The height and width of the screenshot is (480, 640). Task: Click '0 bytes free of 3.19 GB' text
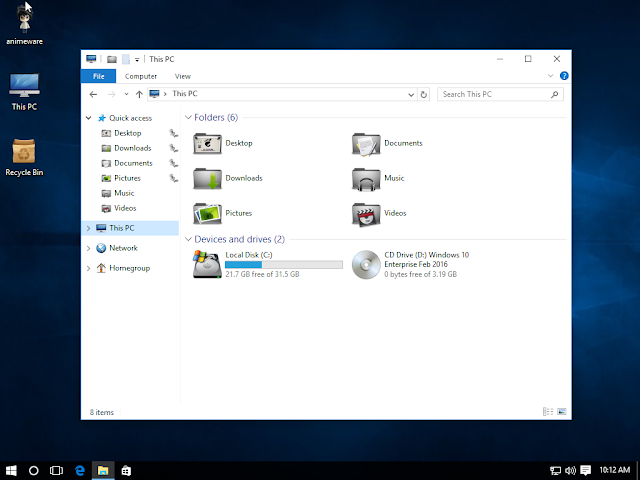point(420,274)
